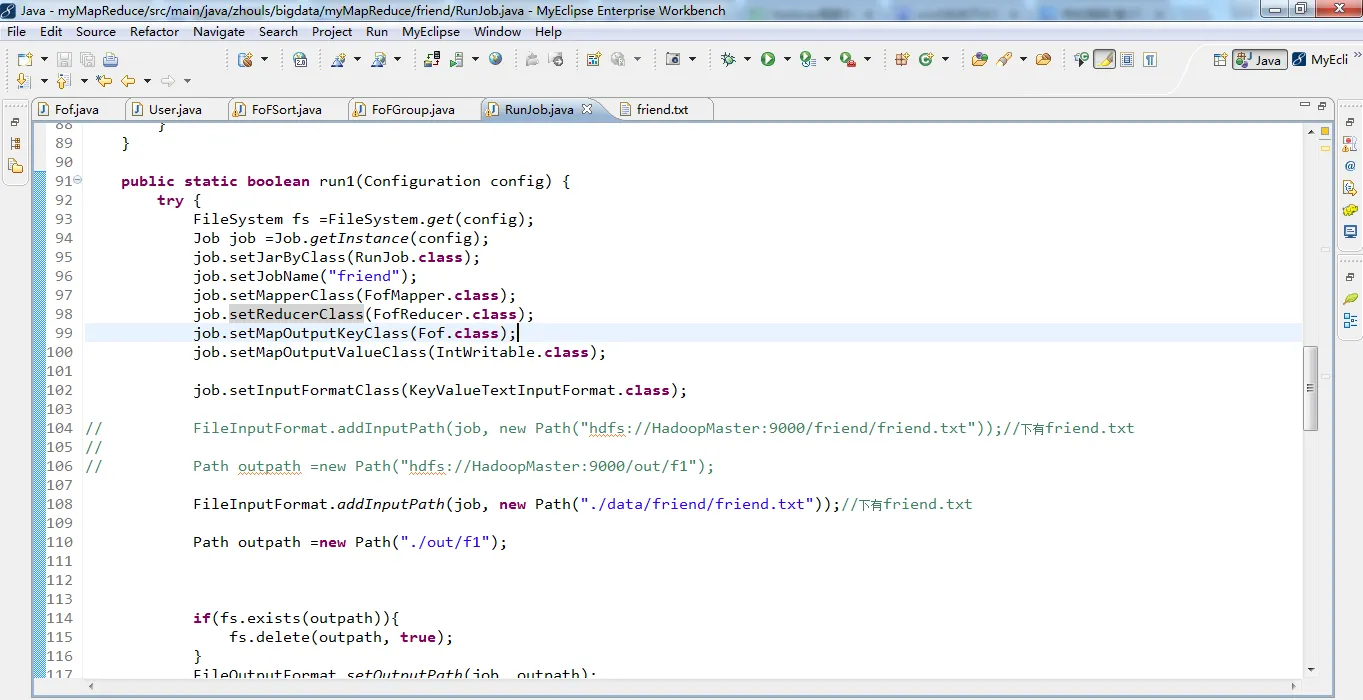Screen dimensions: 1363x700
Task: Toggle Block Selection Mode
Action: pos(1127,59)
